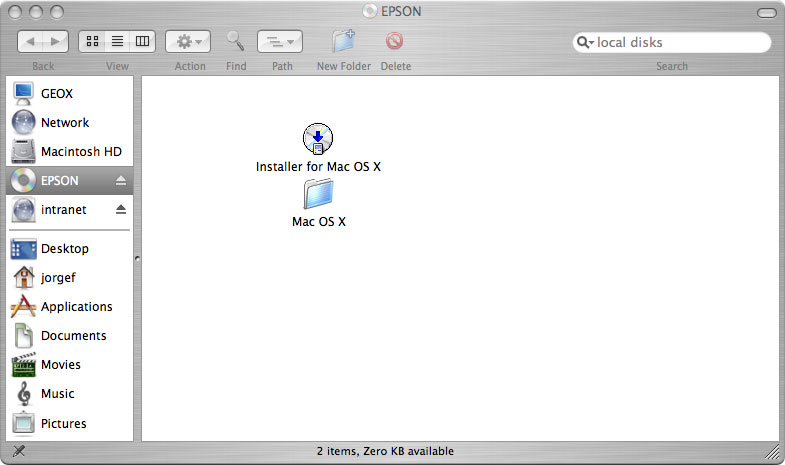Open Movies clapperboard icon
This screenshot has width=785, height=465.
tap(24, 365)
